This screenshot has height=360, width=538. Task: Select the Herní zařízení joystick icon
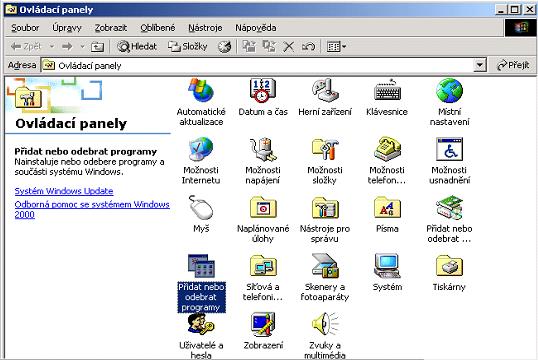click(x=325, y=91)
